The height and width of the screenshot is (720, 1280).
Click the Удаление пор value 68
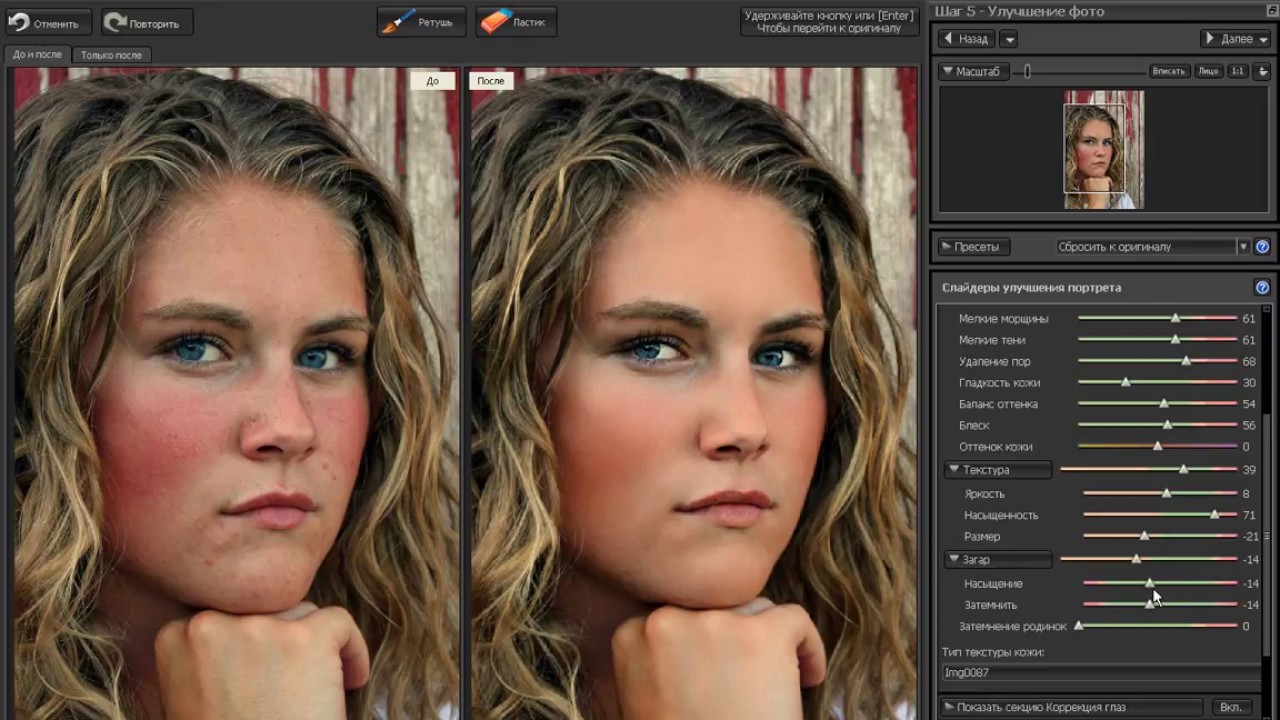click(x=1248, y=361)
